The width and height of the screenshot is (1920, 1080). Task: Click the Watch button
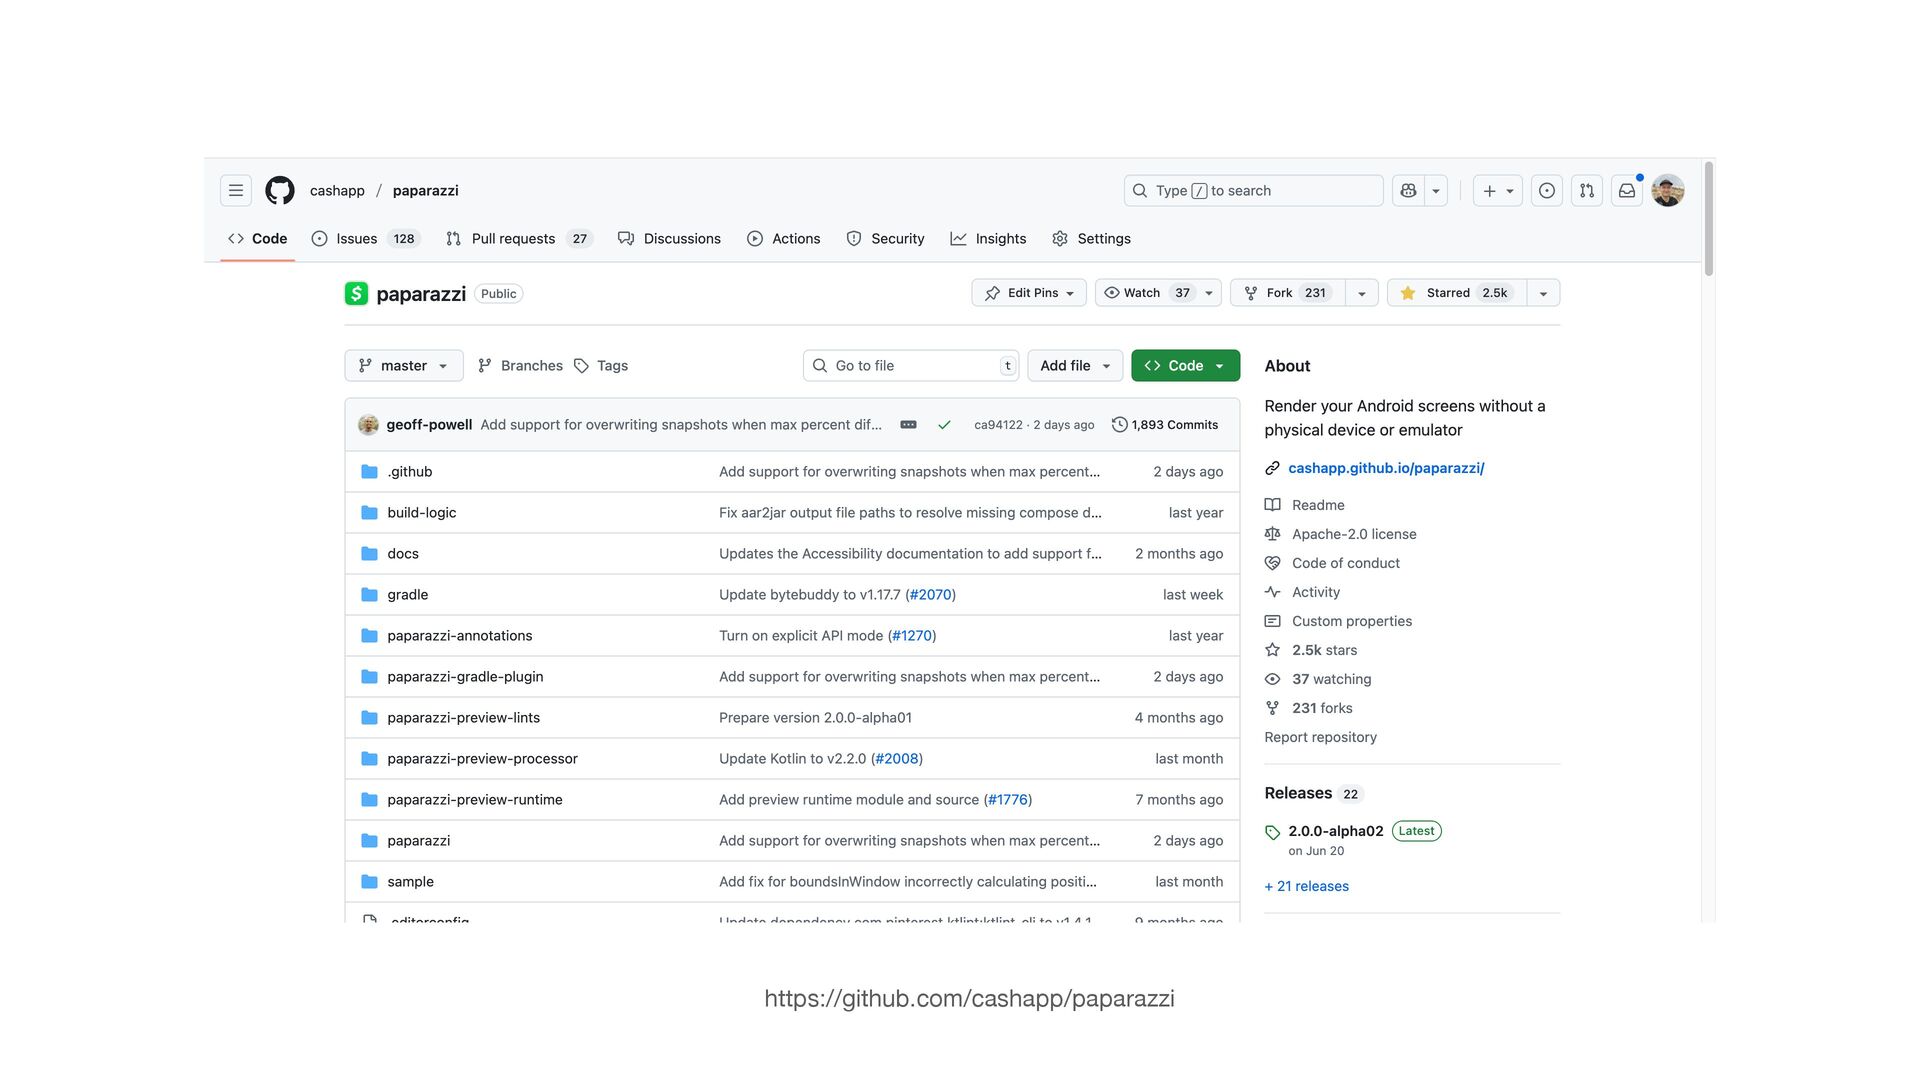1147,293
